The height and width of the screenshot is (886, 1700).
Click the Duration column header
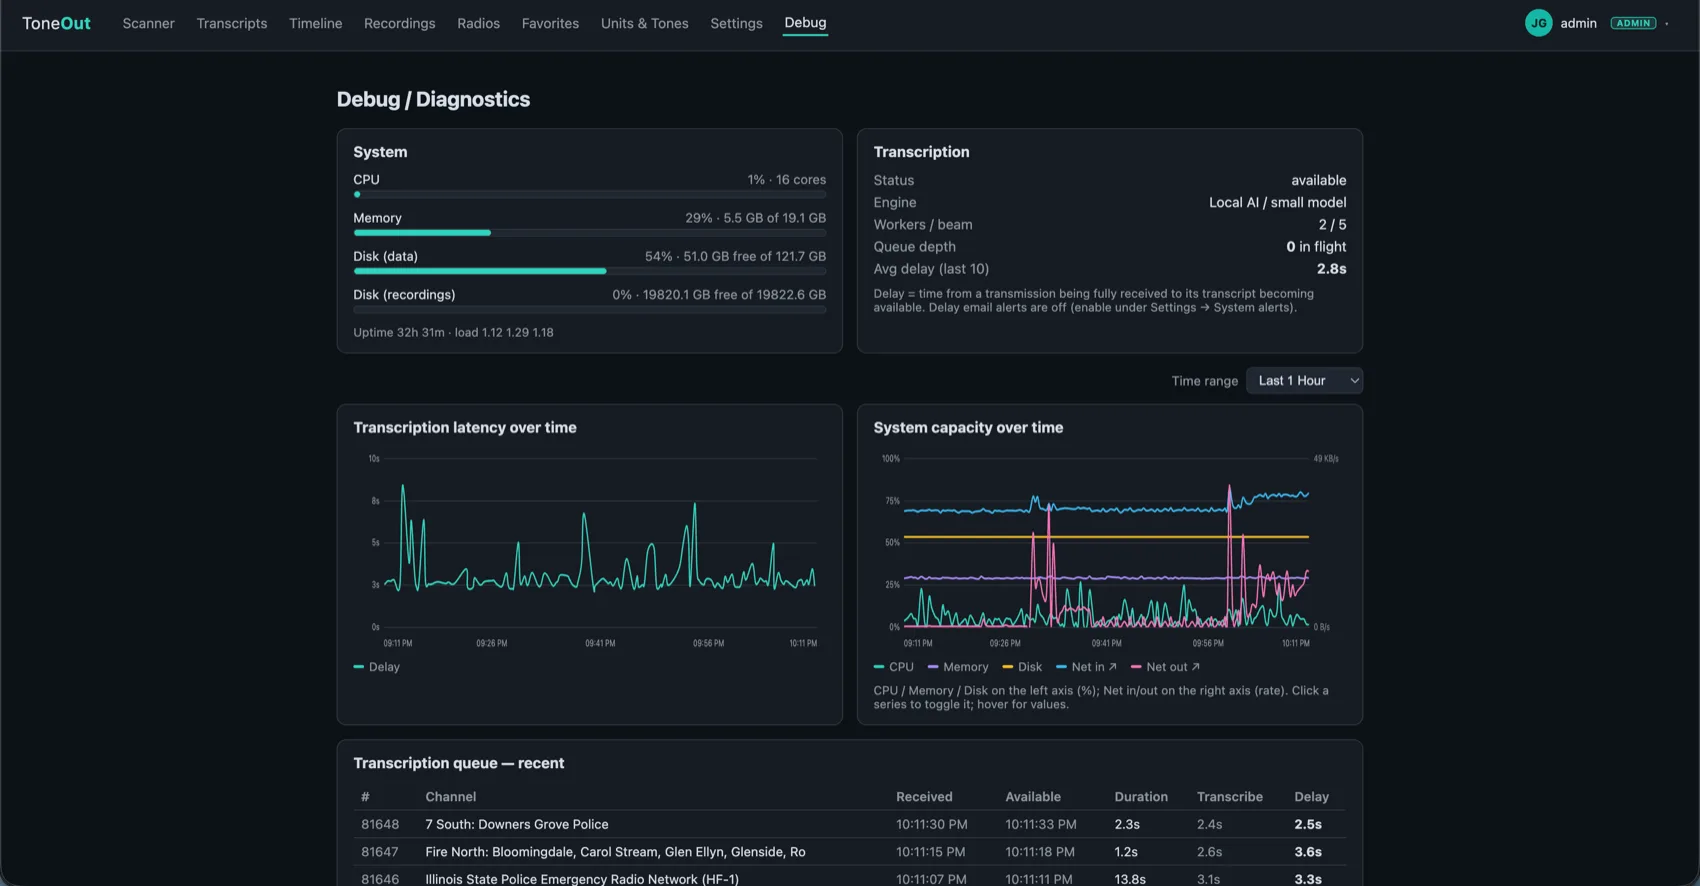click(x=1141, y=797)
